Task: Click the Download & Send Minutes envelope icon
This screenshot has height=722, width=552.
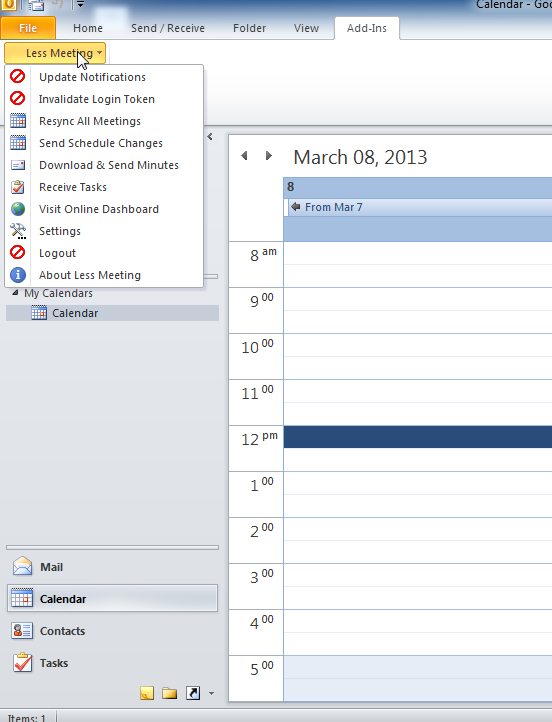Action: coord(17,165)
